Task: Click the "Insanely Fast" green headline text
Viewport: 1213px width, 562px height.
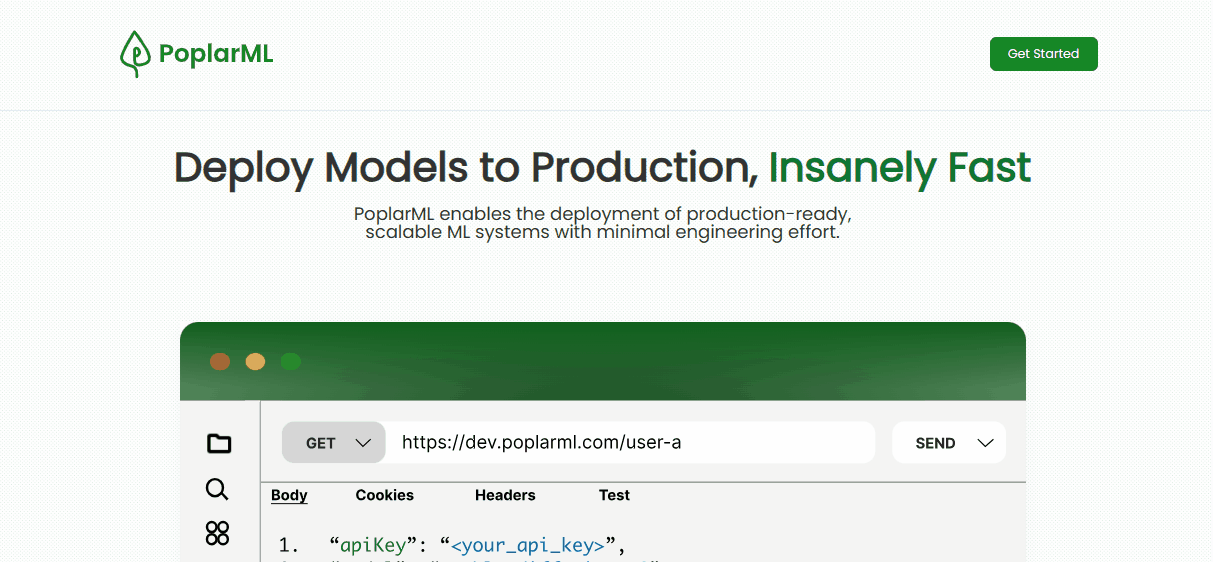Action: point(900,167)
